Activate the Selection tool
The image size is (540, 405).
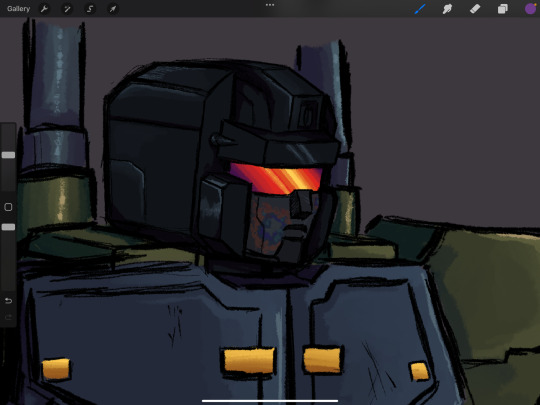[90, 9]
